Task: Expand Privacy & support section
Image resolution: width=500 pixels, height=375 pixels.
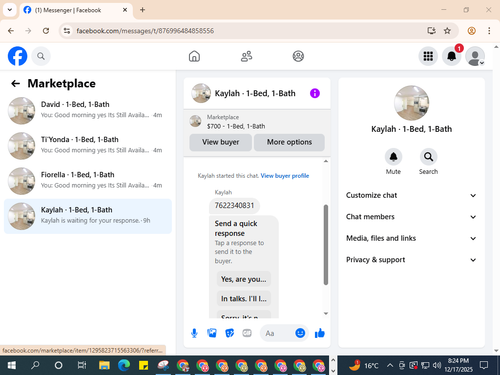Action: click(x=411, y=260)
